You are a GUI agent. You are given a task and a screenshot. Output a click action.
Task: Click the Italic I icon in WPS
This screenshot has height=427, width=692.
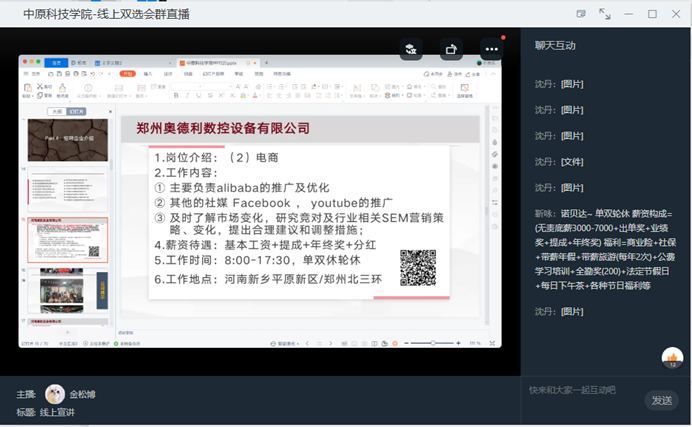tap(187, 95)
